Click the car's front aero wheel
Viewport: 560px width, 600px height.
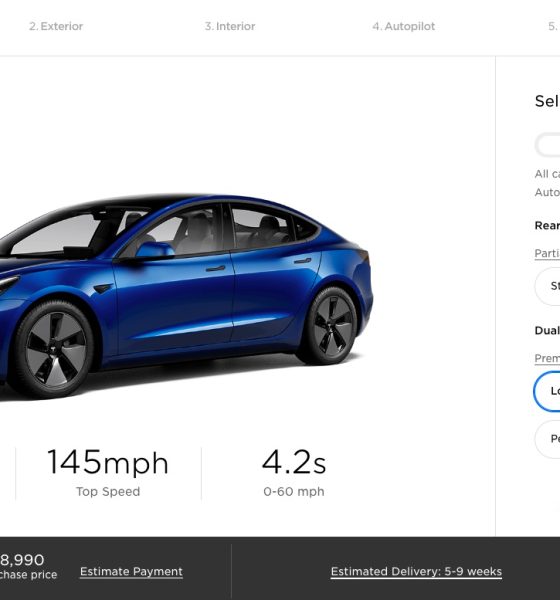[56, 349]
